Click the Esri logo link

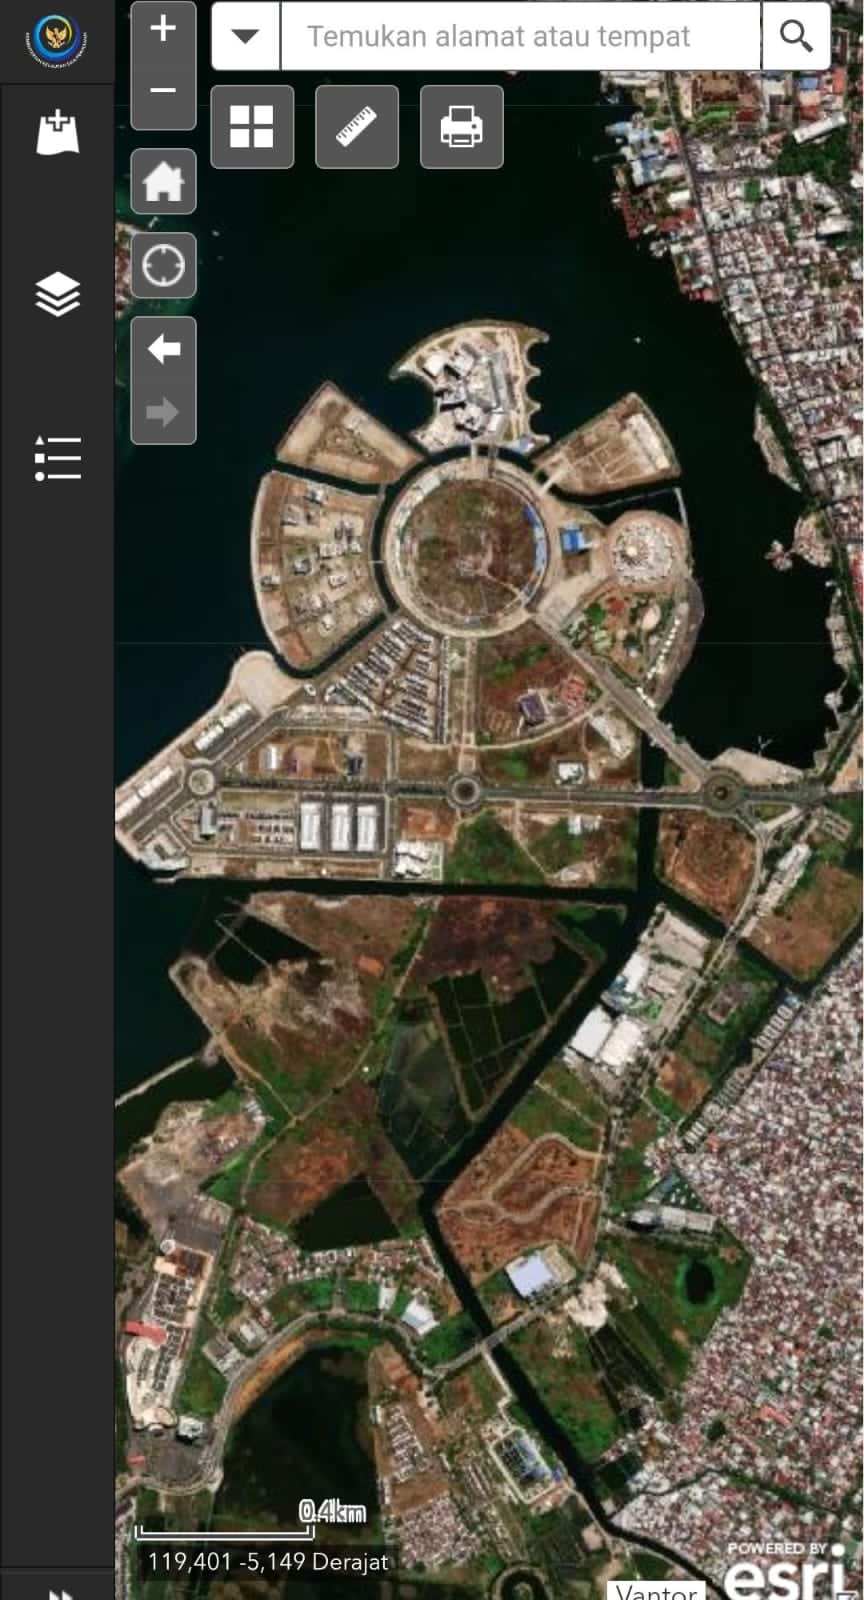(x=785, y=1573)
